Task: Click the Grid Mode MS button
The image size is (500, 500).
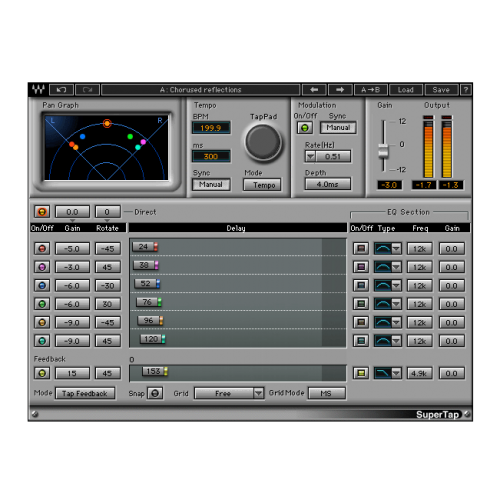Action: click(x=327, y=393)
